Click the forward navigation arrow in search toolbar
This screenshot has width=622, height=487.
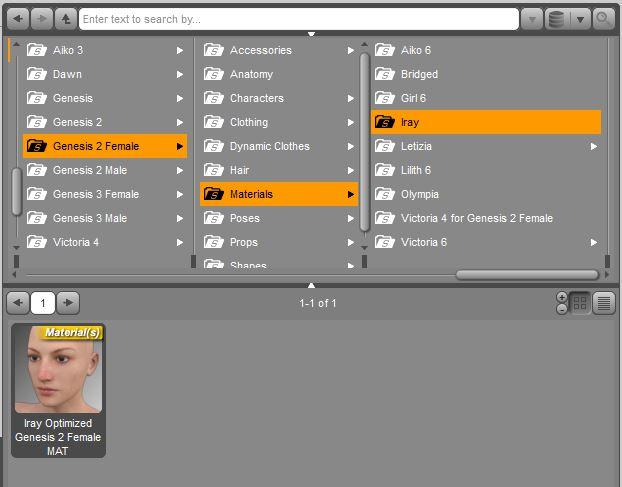(42, 19)
